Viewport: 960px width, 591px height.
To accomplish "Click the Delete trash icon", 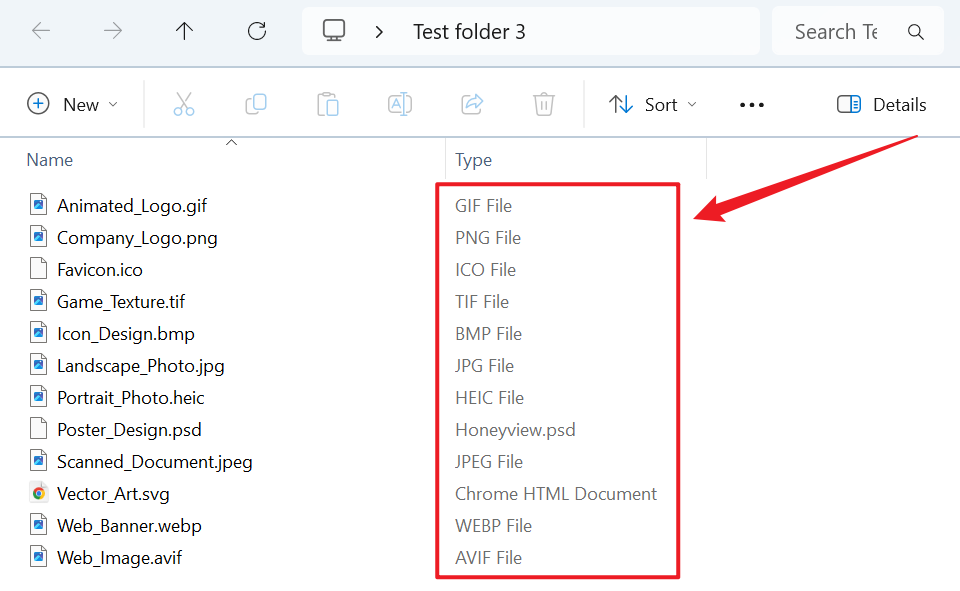I will coord(544,104).
